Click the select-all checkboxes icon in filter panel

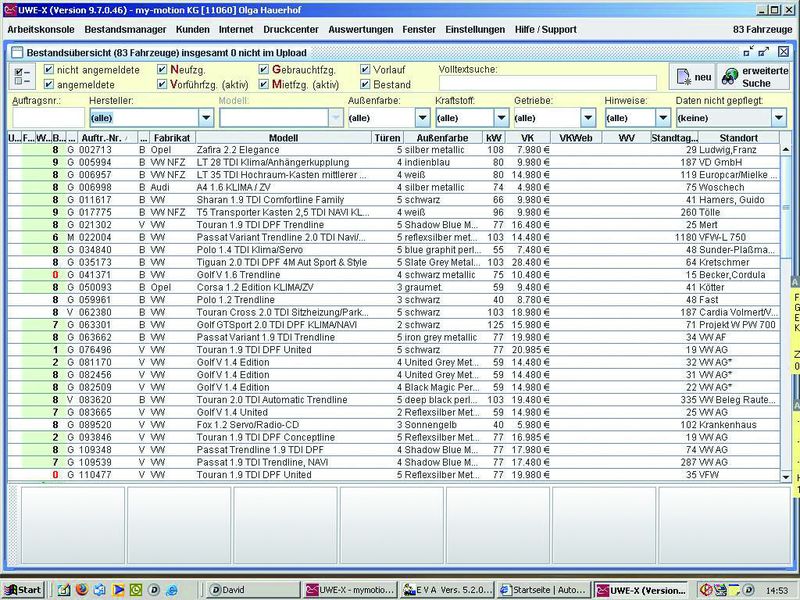point(22,75)
